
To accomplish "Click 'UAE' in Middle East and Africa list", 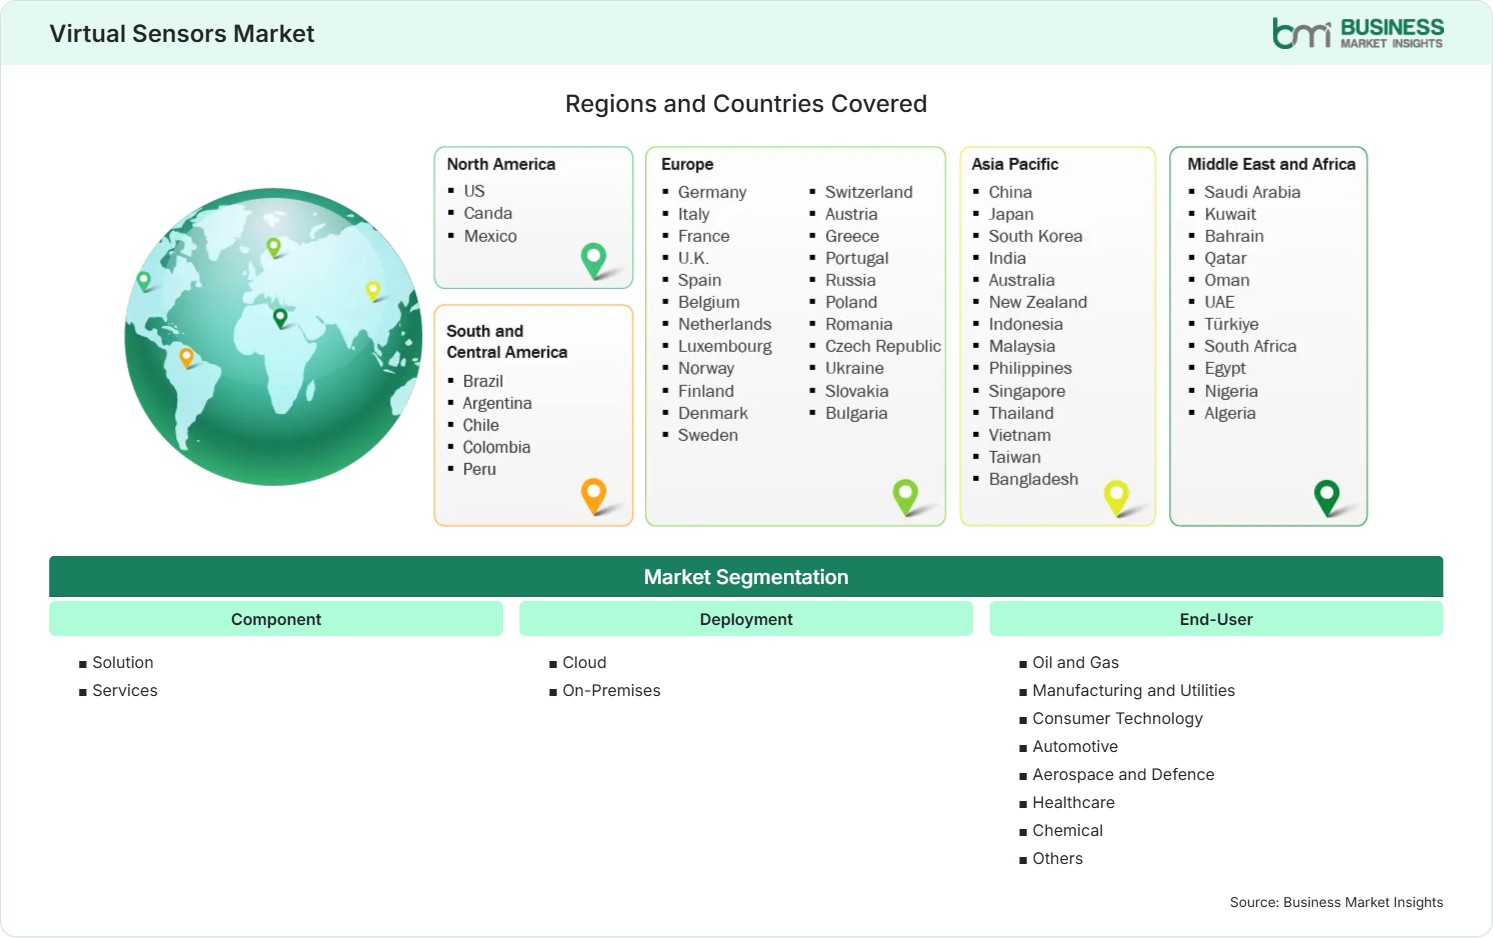I will coord(1219,302).
